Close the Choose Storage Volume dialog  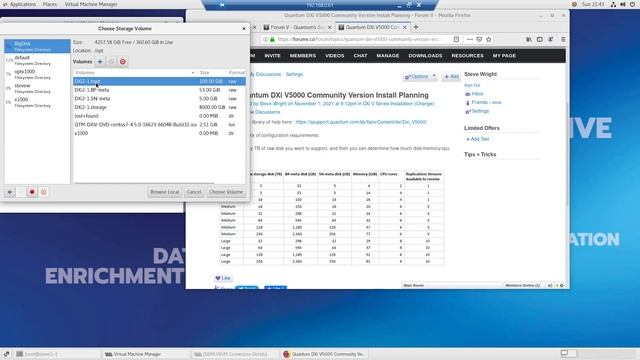[244, 29]
